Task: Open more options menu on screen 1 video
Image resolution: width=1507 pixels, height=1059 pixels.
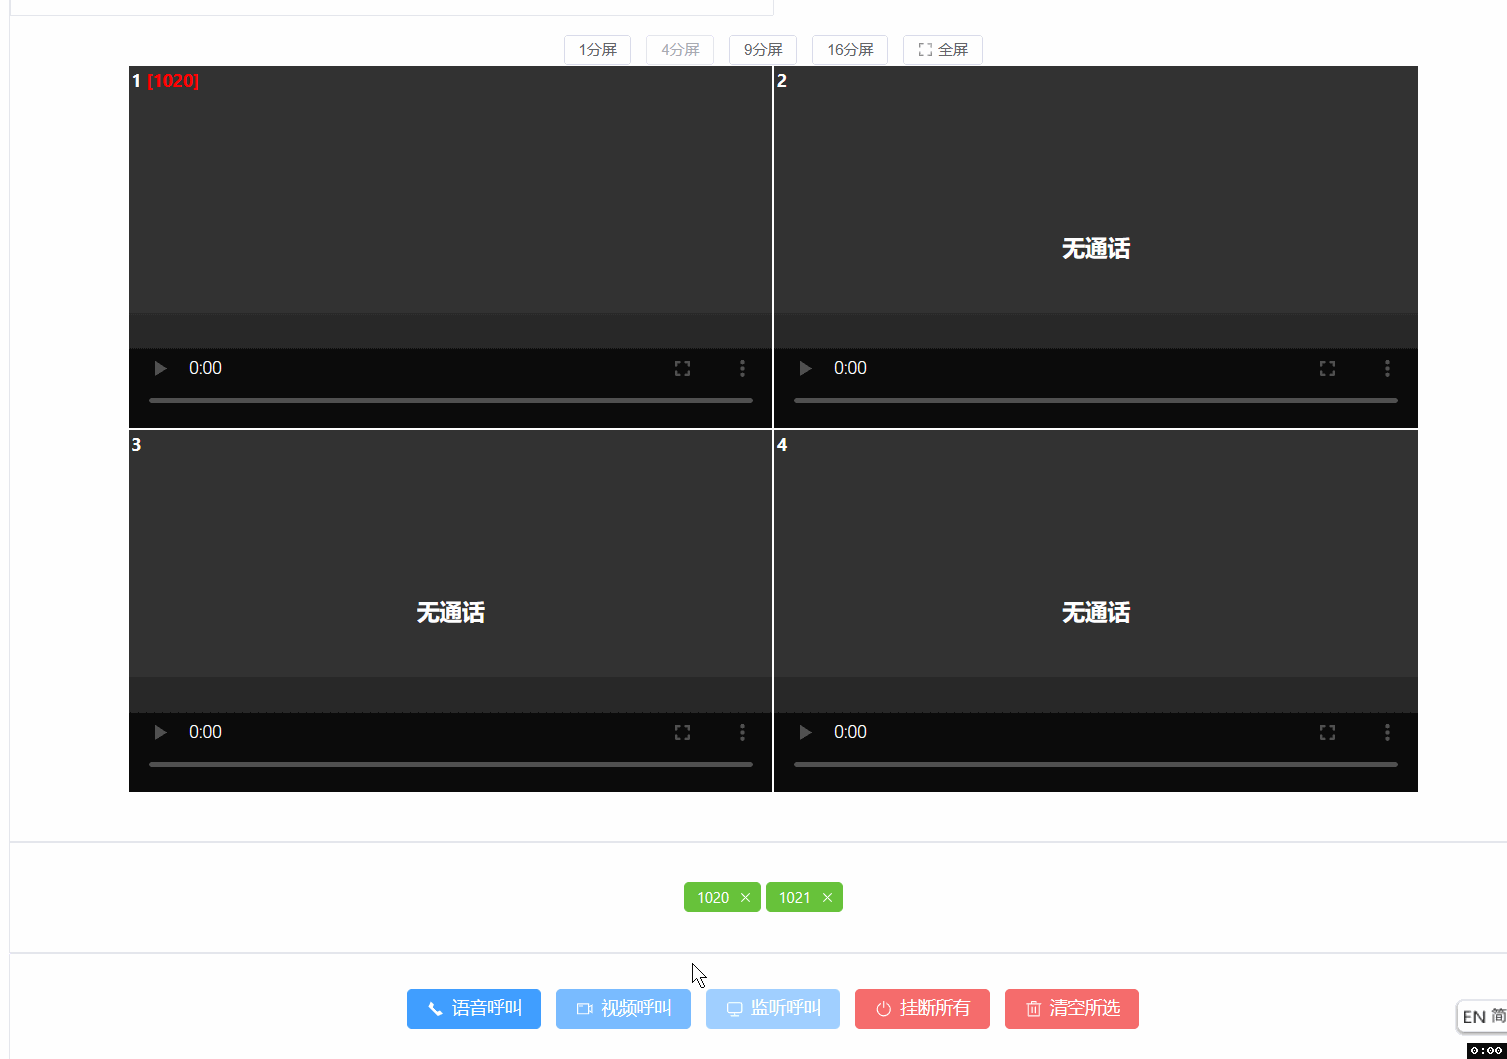Action: click(x=742, y=368)
